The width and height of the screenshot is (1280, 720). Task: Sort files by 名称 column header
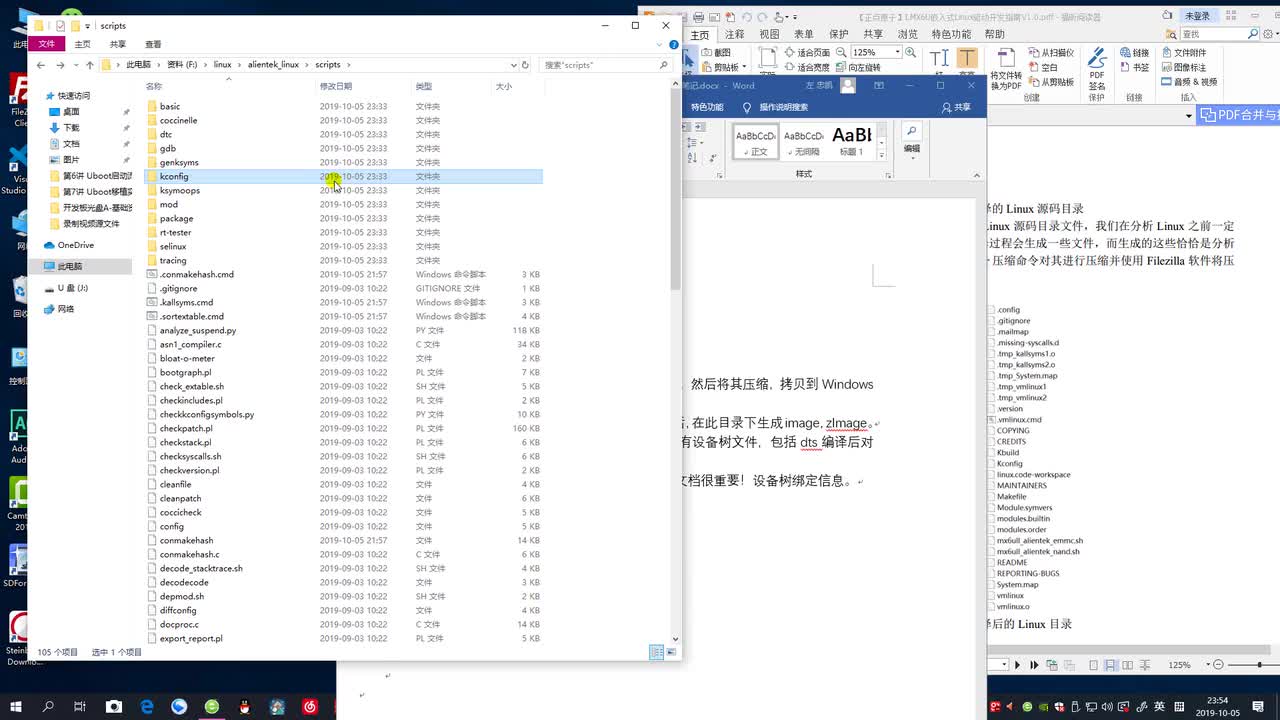(154, 87)
